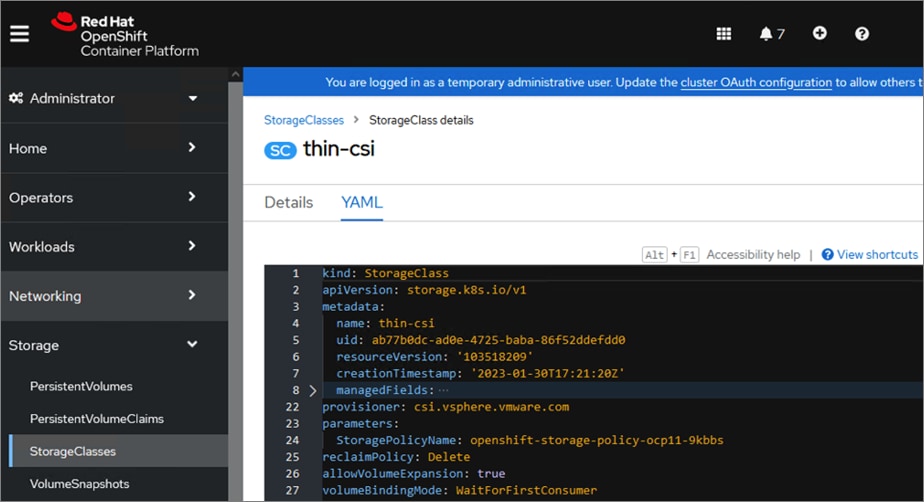
Task: Open the hamburger navigation menu
Action: click(x=19, y=34)
